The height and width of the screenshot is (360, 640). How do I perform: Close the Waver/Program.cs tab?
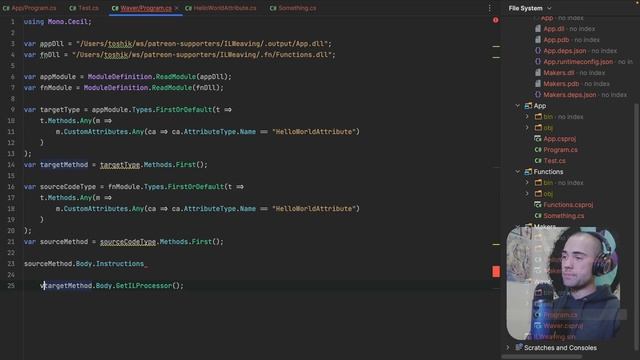point(177,8)
